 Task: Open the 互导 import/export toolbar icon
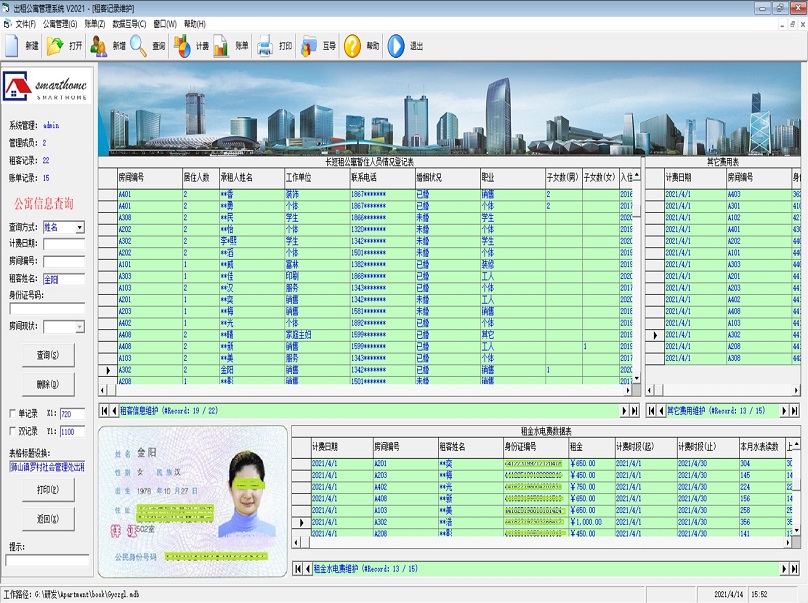tap(309, 46)
